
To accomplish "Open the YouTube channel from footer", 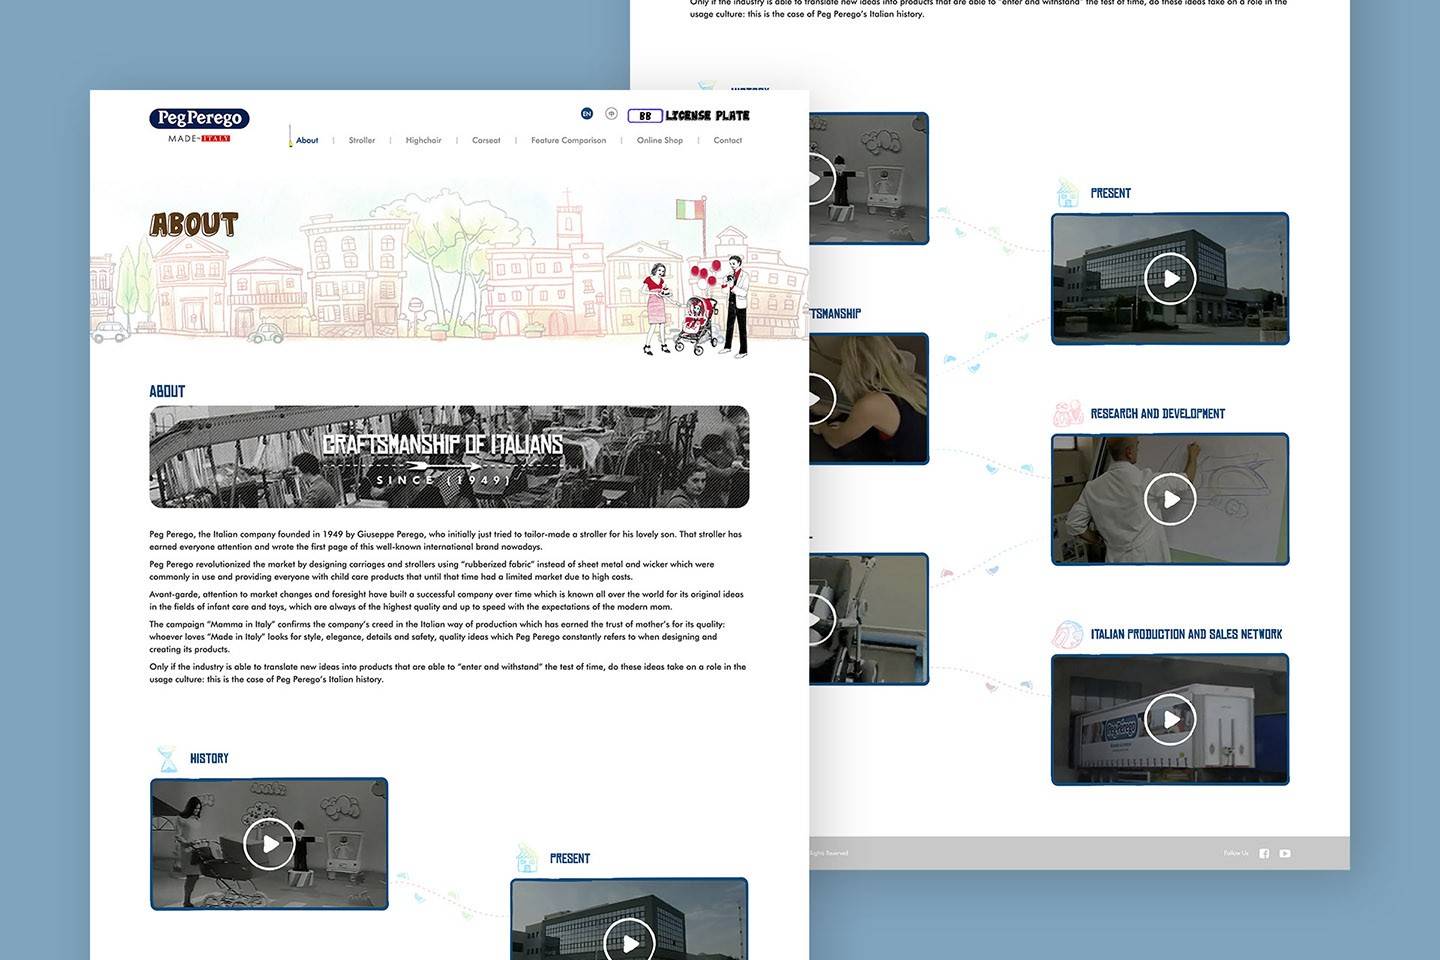I will pyautogui.click(x=1285, y=853).
